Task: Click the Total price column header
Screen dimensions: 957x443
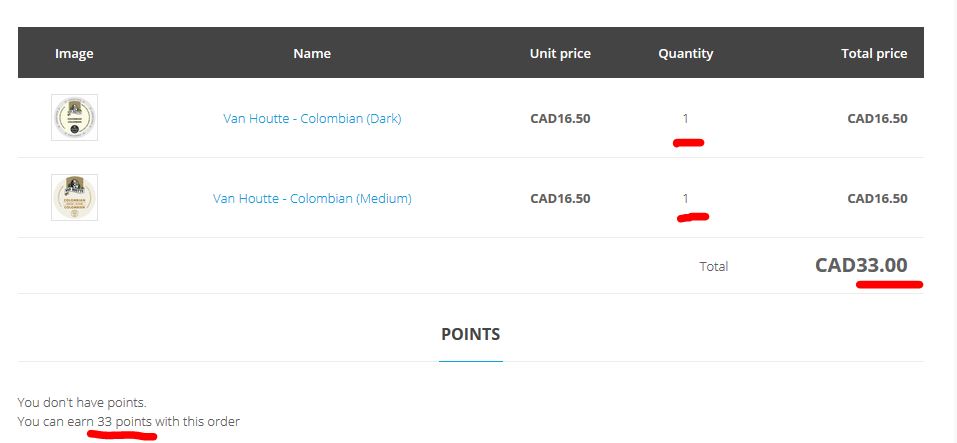Action: (x=874, y=53)
